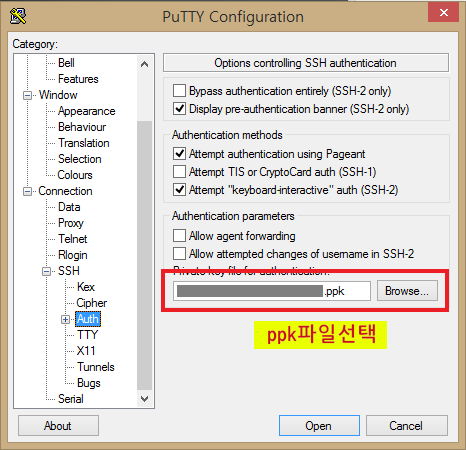
Task: Select Translation category
Action: click(x=84, y=143)
